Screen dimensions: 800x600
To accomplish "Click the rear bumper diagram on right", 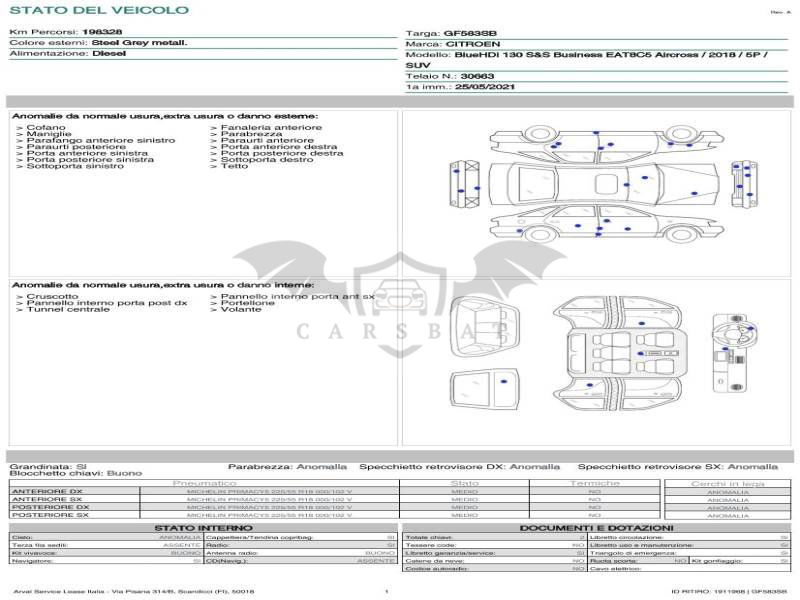I will 742,183.
